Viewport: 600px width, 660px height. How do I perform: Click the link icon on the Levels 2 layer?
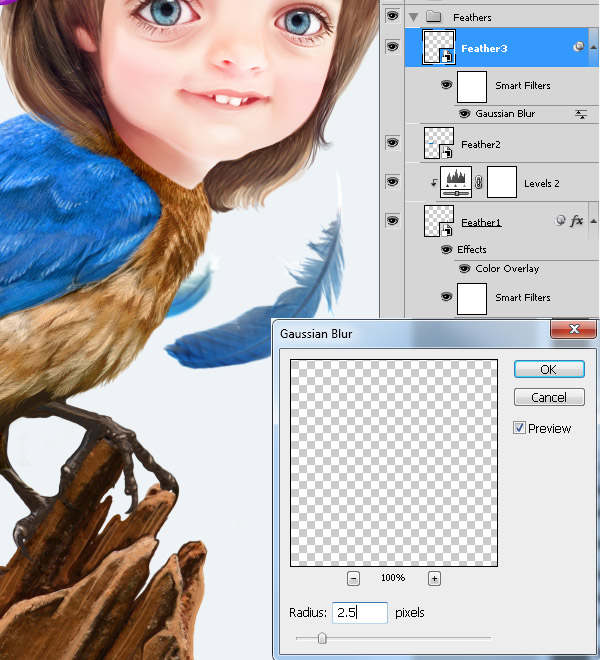coord(479,183)
